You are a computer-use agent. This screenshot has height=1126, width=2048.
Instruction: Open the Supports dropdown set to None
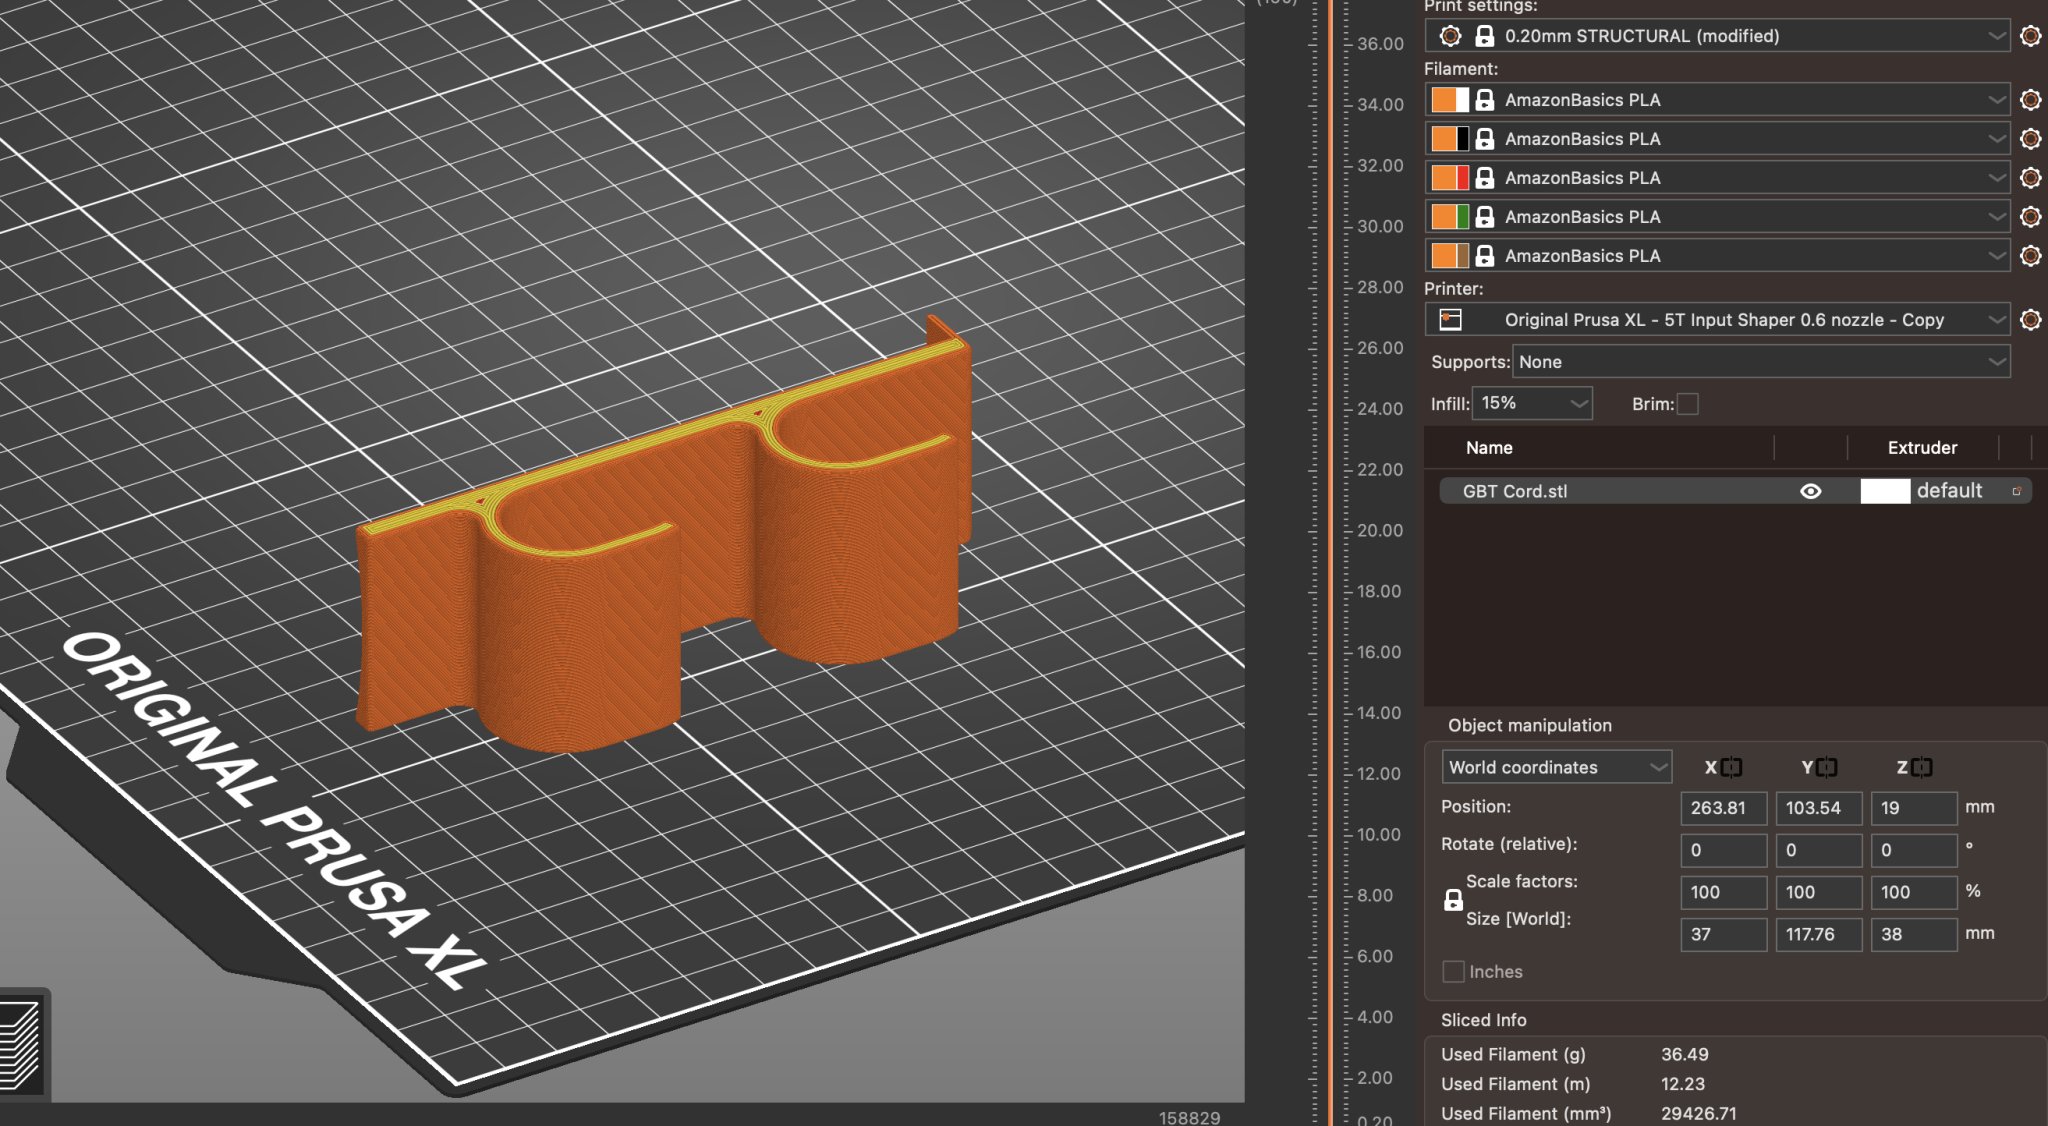point(1760,362)
